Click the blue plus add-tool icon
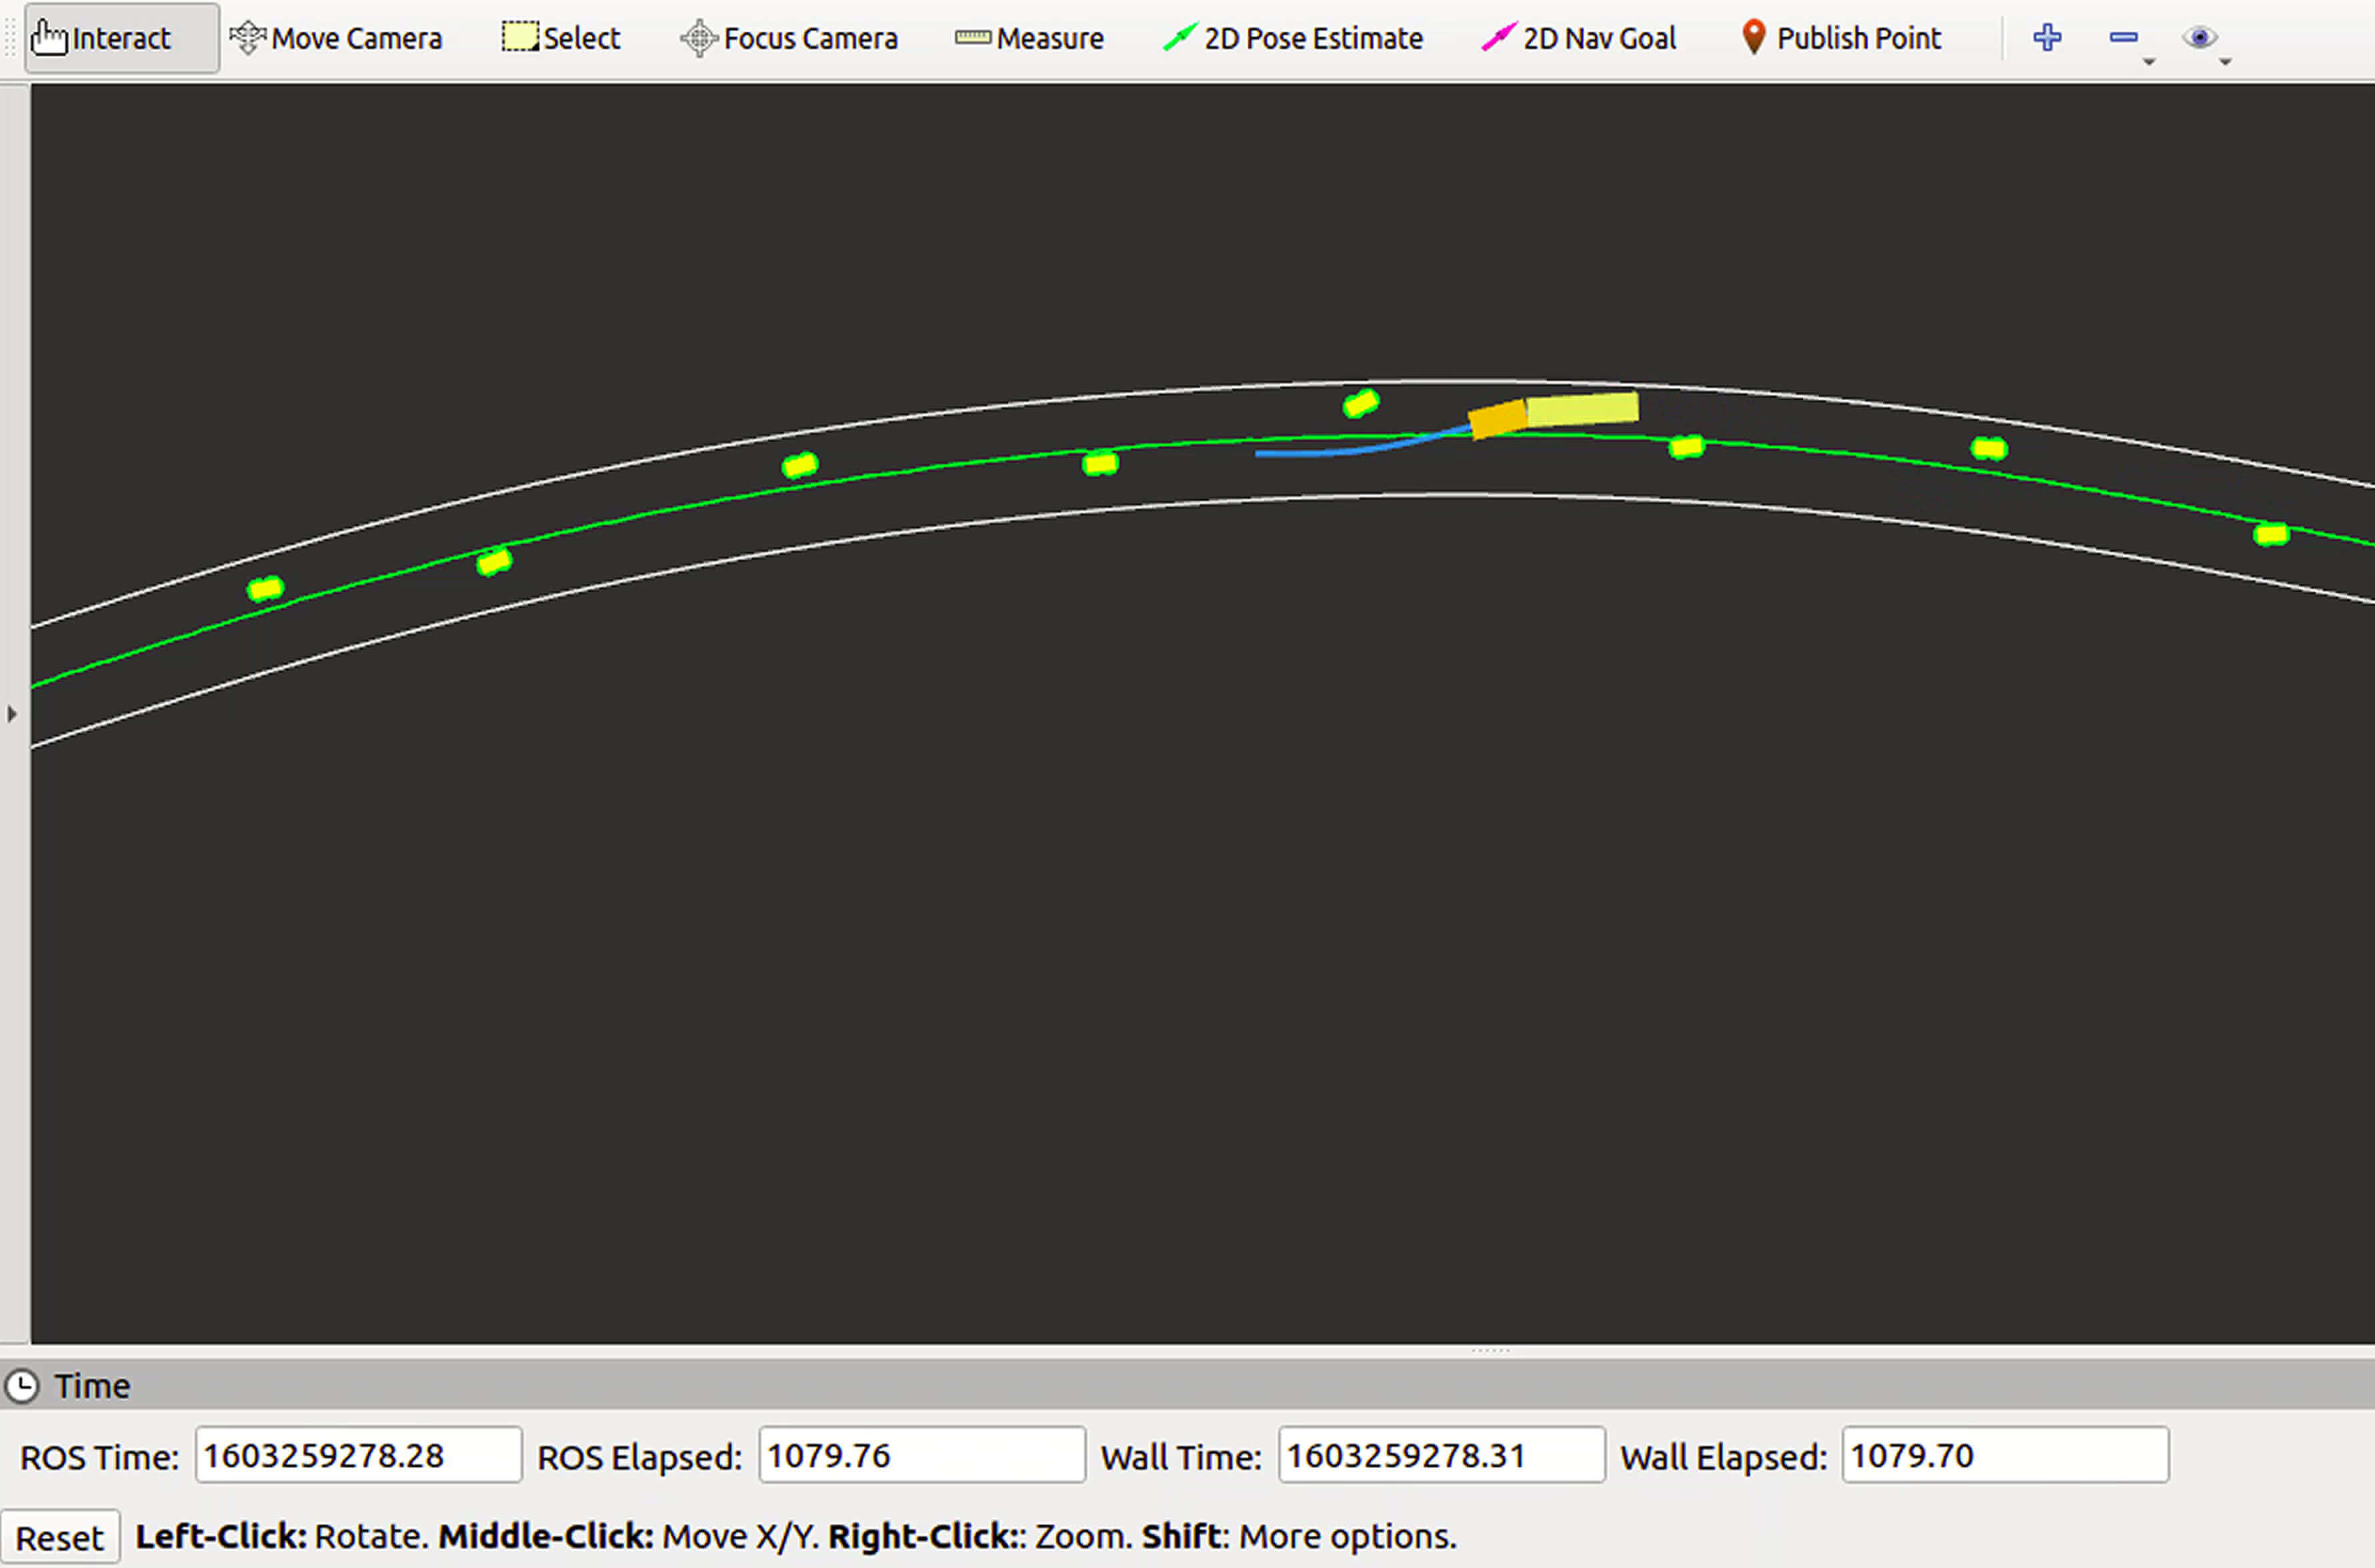The height and width of the screenshot is (1568, 2375). [2047, 38]
